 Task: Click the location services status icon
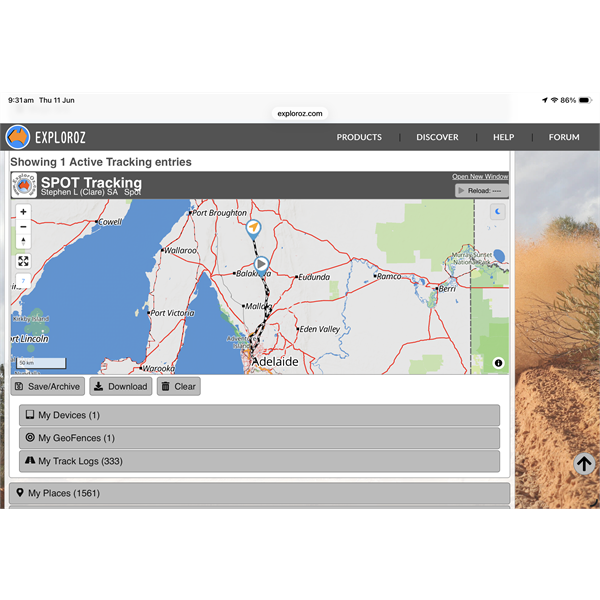pyautogui.click(x=545, y=100)
